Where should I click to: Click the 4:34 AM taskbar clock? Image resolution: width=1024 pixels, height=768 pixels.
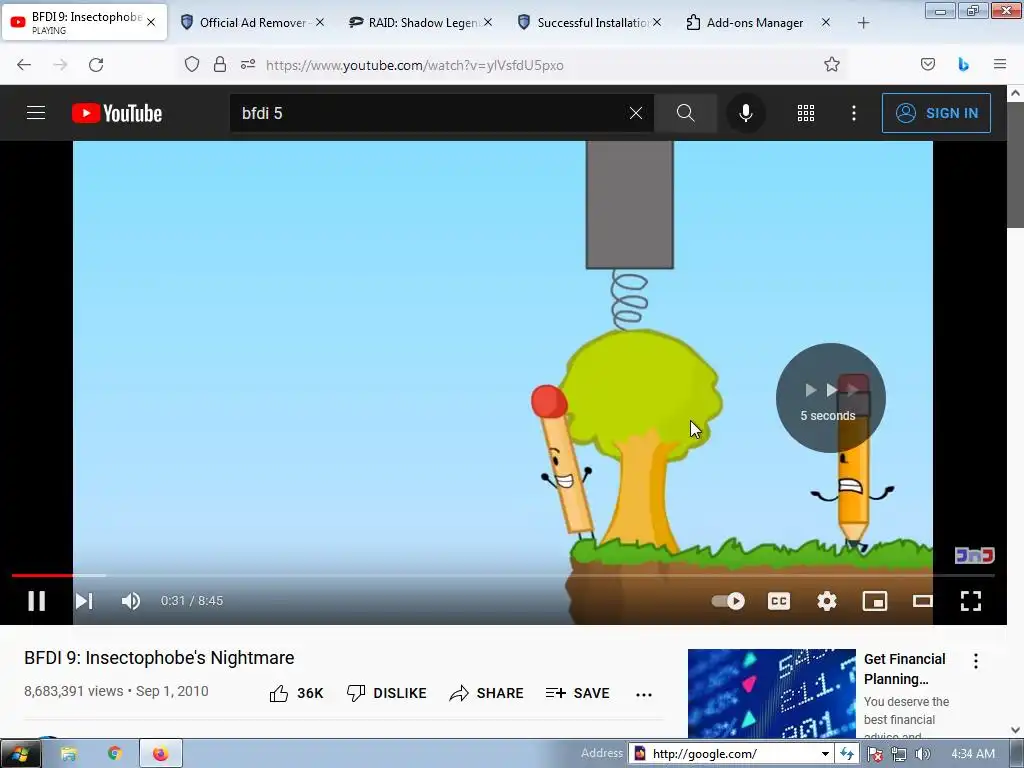pyautogui.click(x=973, y=754)
